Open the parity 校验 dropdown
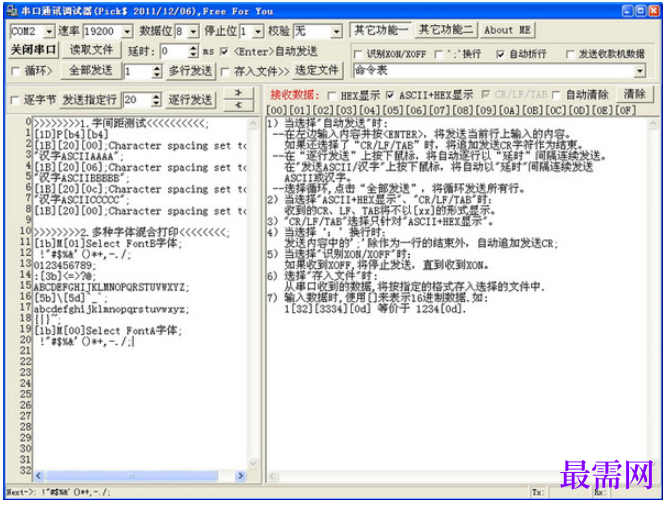672x506 pixels. coord(336,31)
